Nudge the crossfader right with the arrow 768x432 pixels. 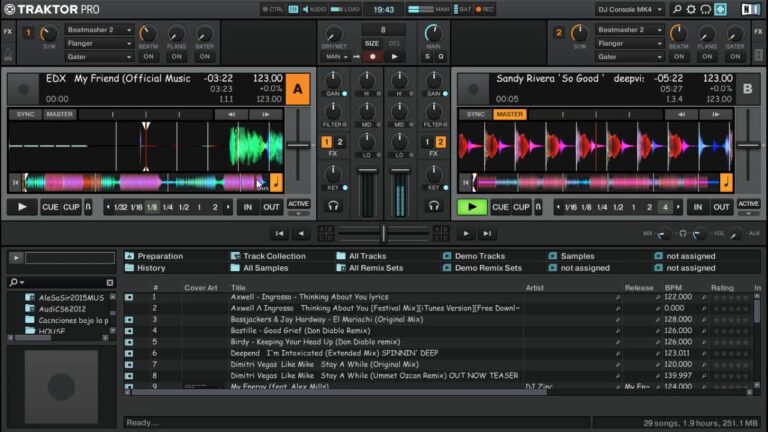[466, 234]
